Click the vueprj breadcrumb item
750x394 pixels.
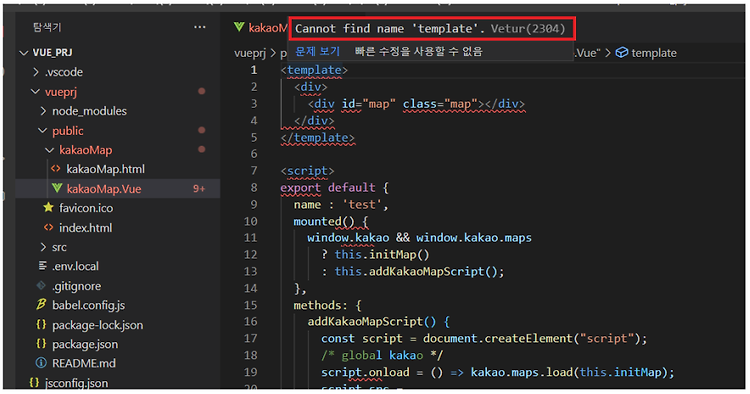click(250, 53)
